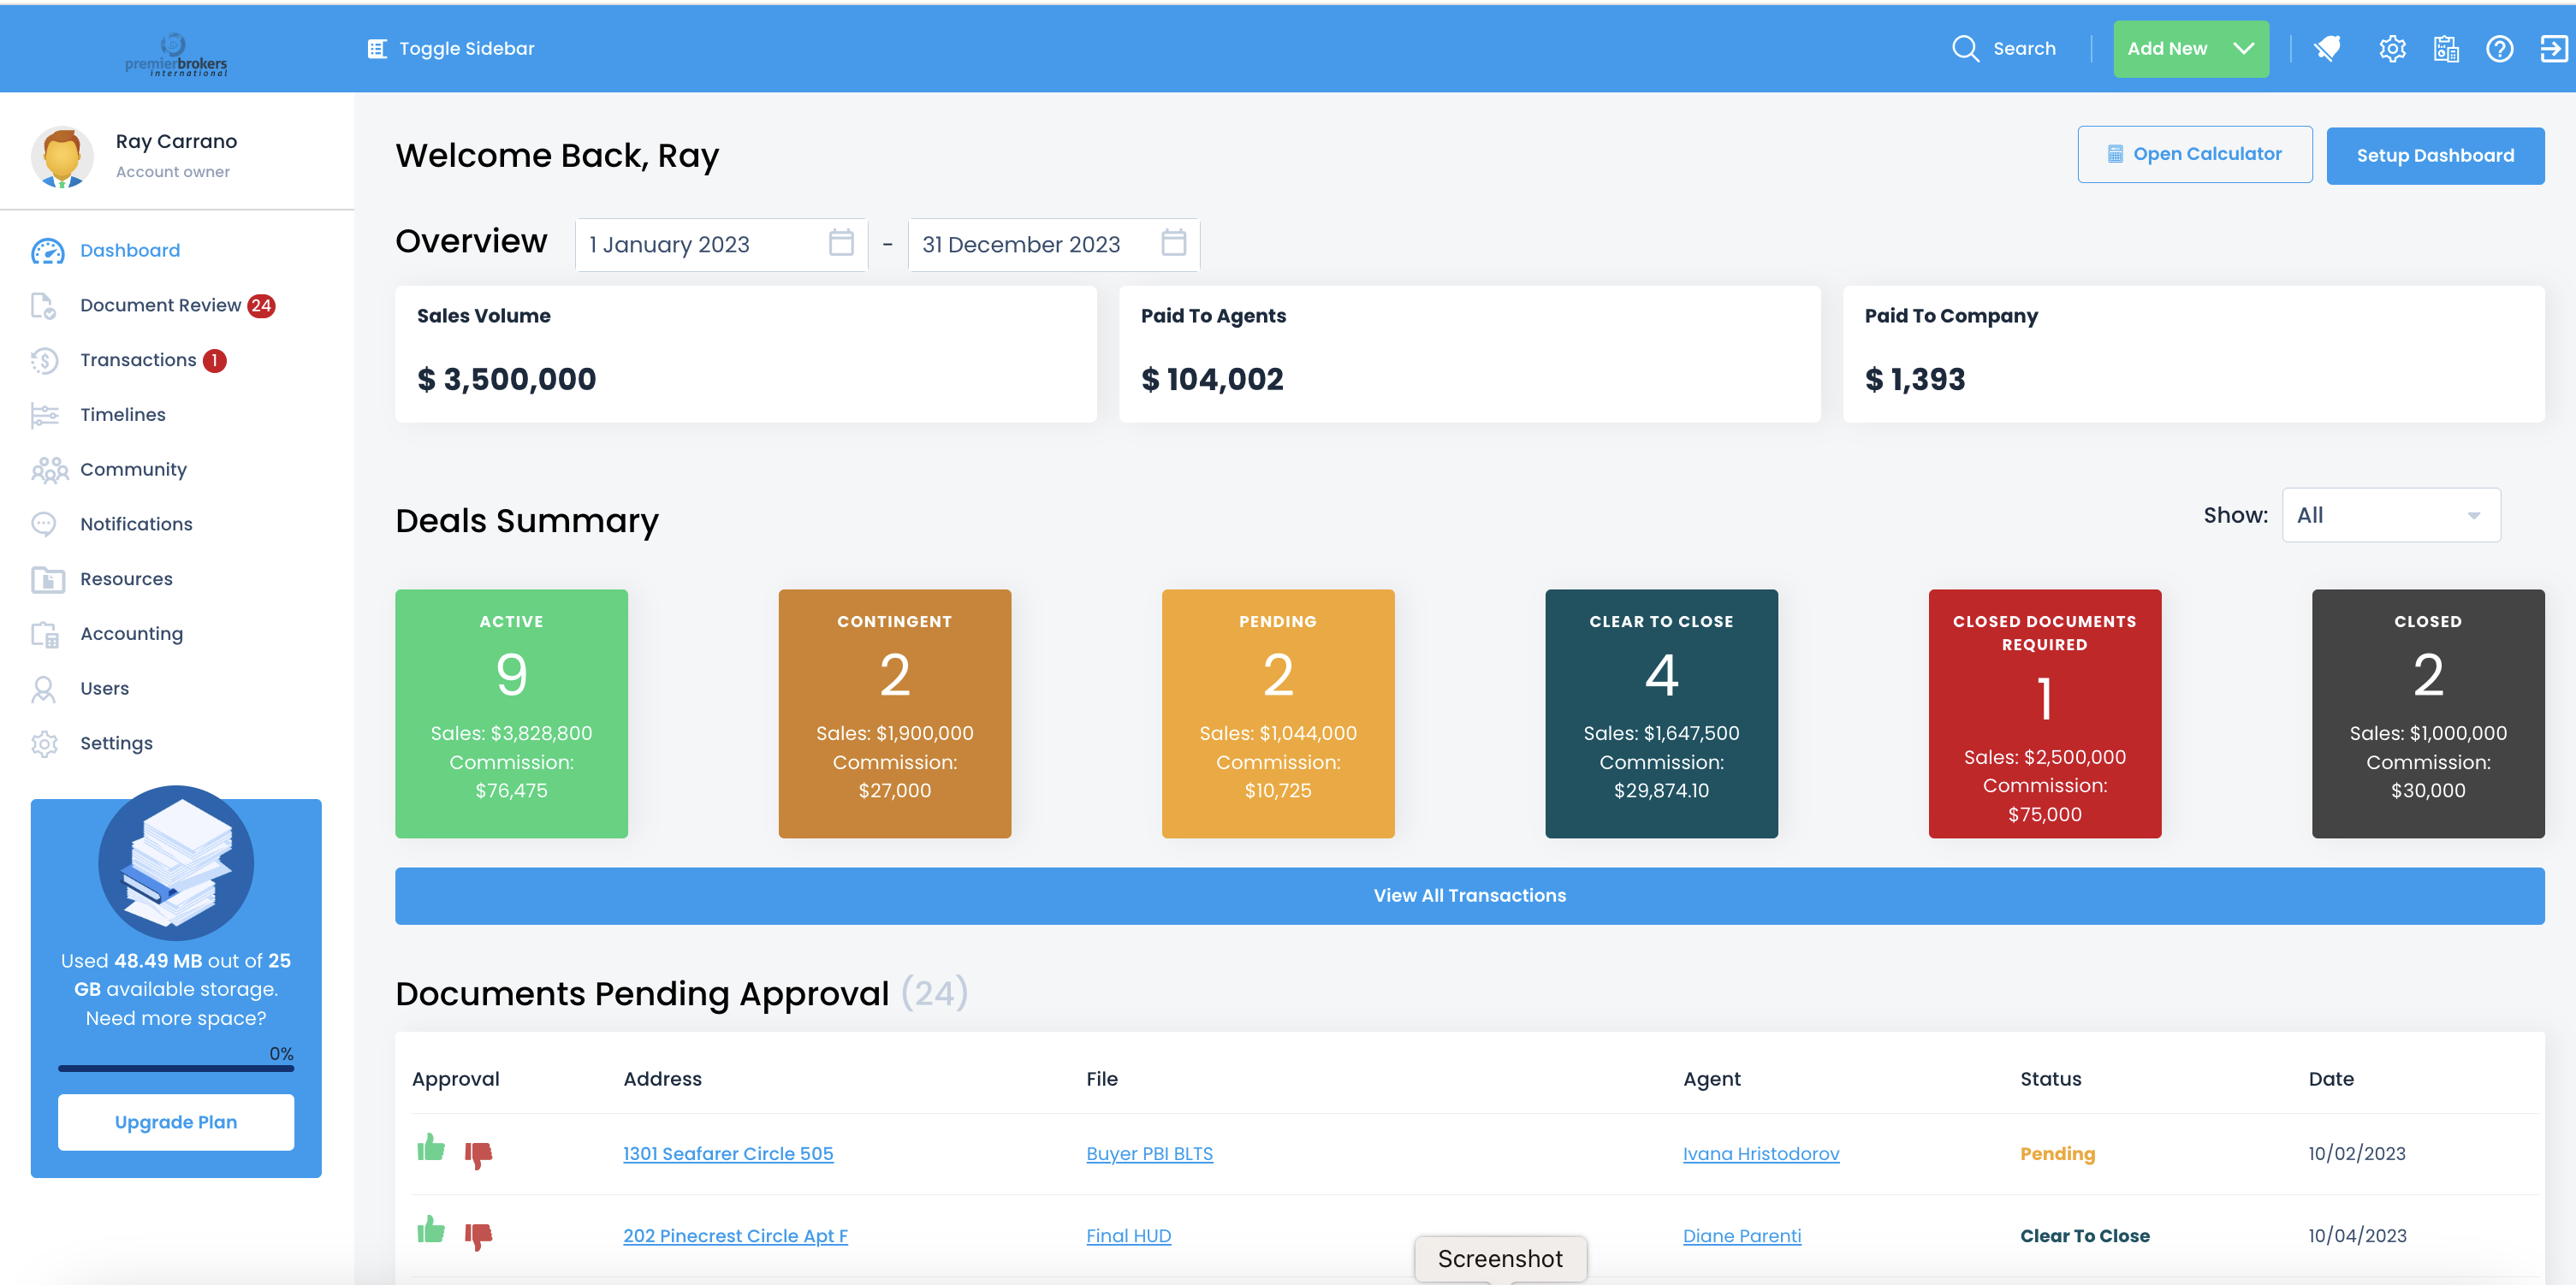Viewport: 2576px width, 1285px height.
Task: Click the Date column header
Action: point(2330,1079)
